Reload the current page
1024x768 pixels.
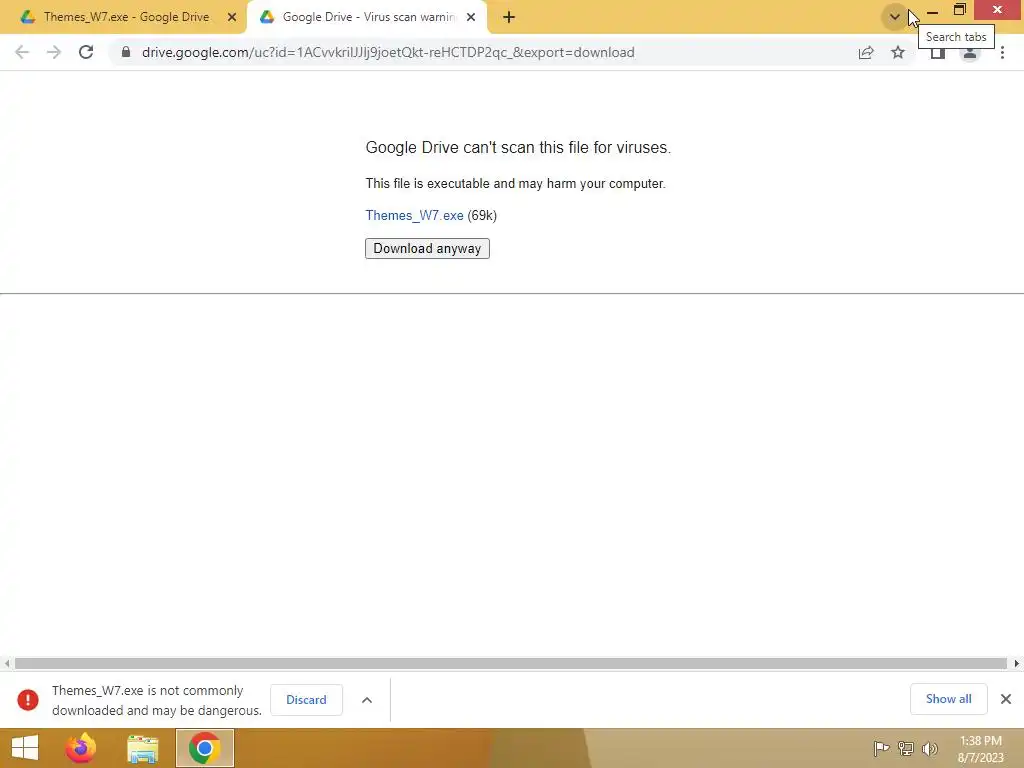click(x=86, y=52)
